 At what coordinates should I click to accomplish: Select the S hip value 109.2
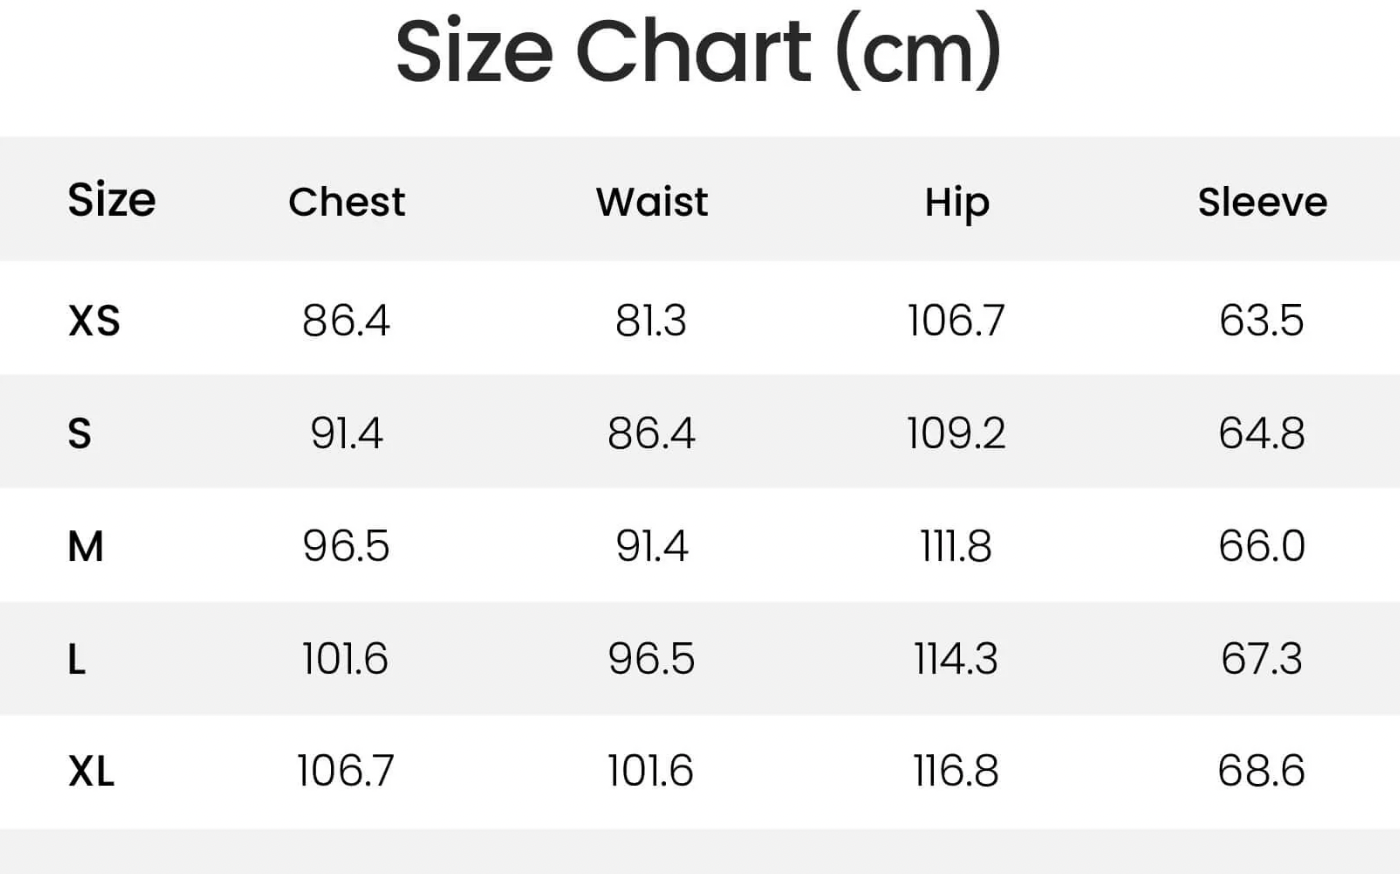(x=956, y=434)
